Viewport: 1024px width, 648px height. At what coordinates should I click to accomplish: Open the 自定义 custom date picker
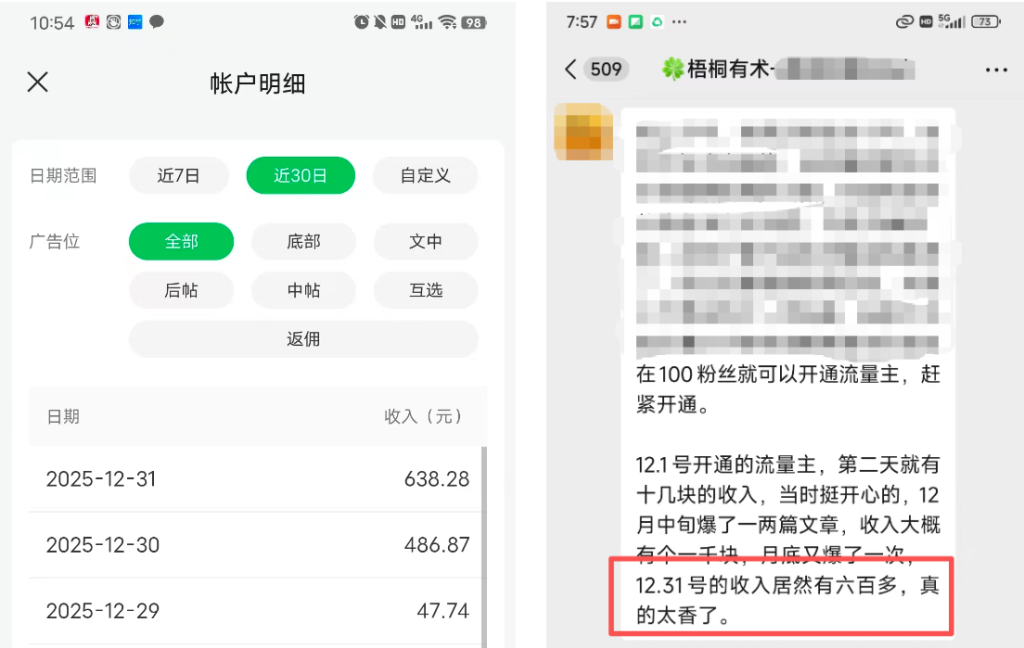[425, 175]
